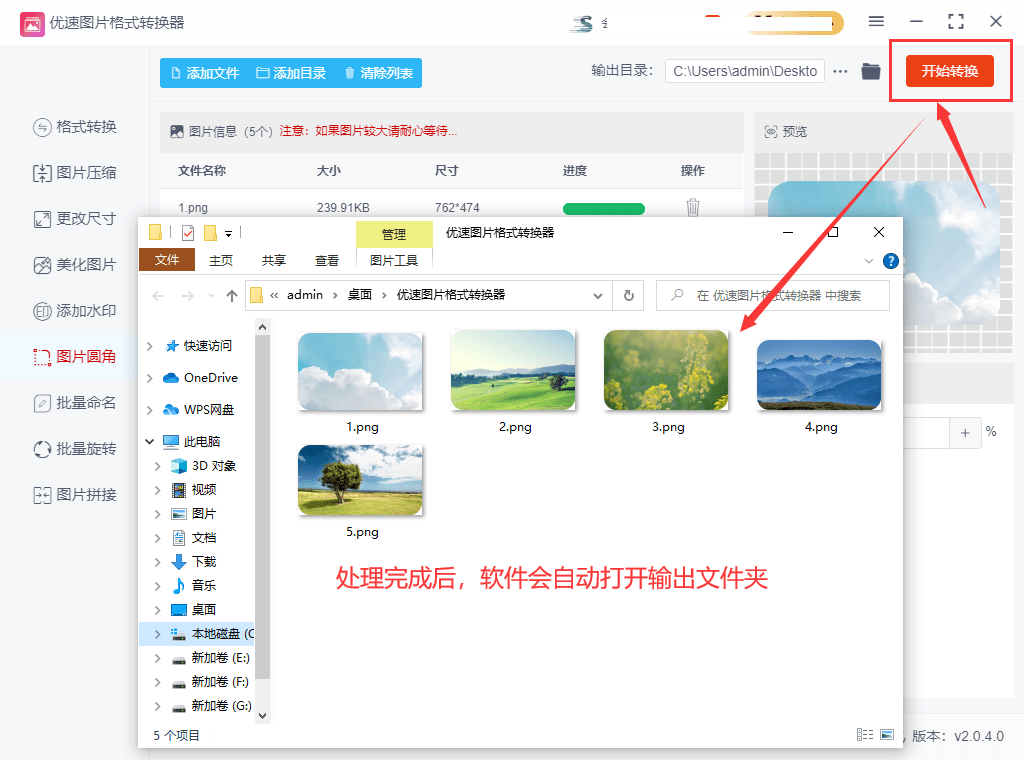Open the 文件 menu in Explorer

pyautogui.click(x=167, y=260)
